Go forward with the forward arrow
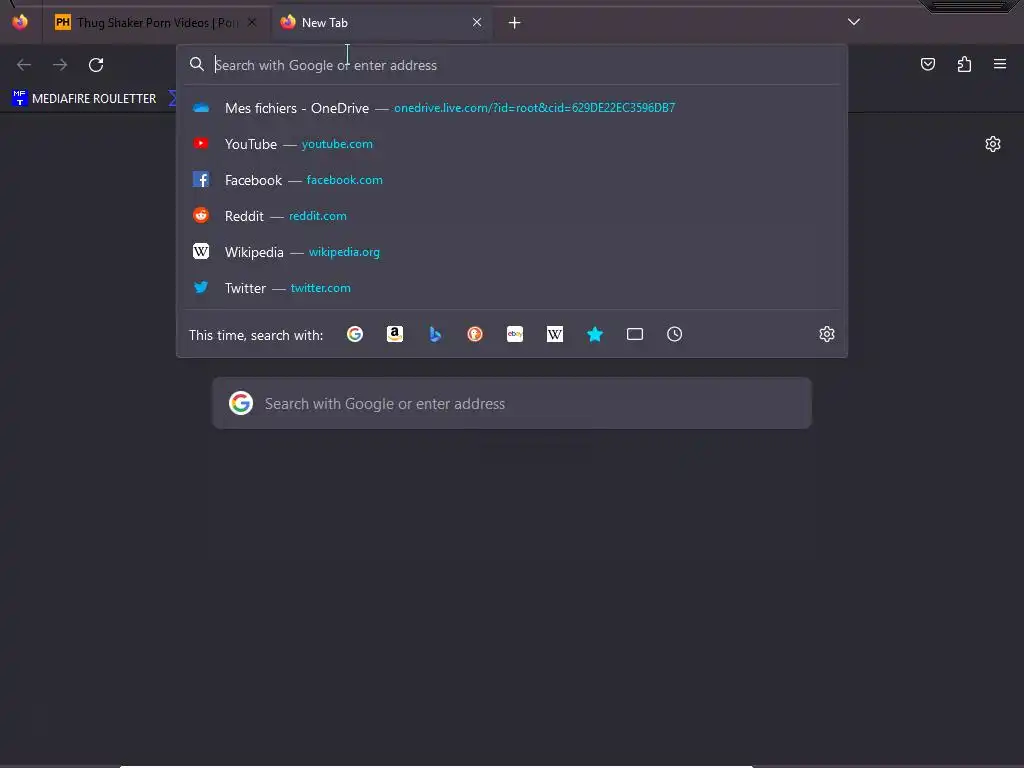The height and width of the screenshot is (768, 1024). (60, 65)
